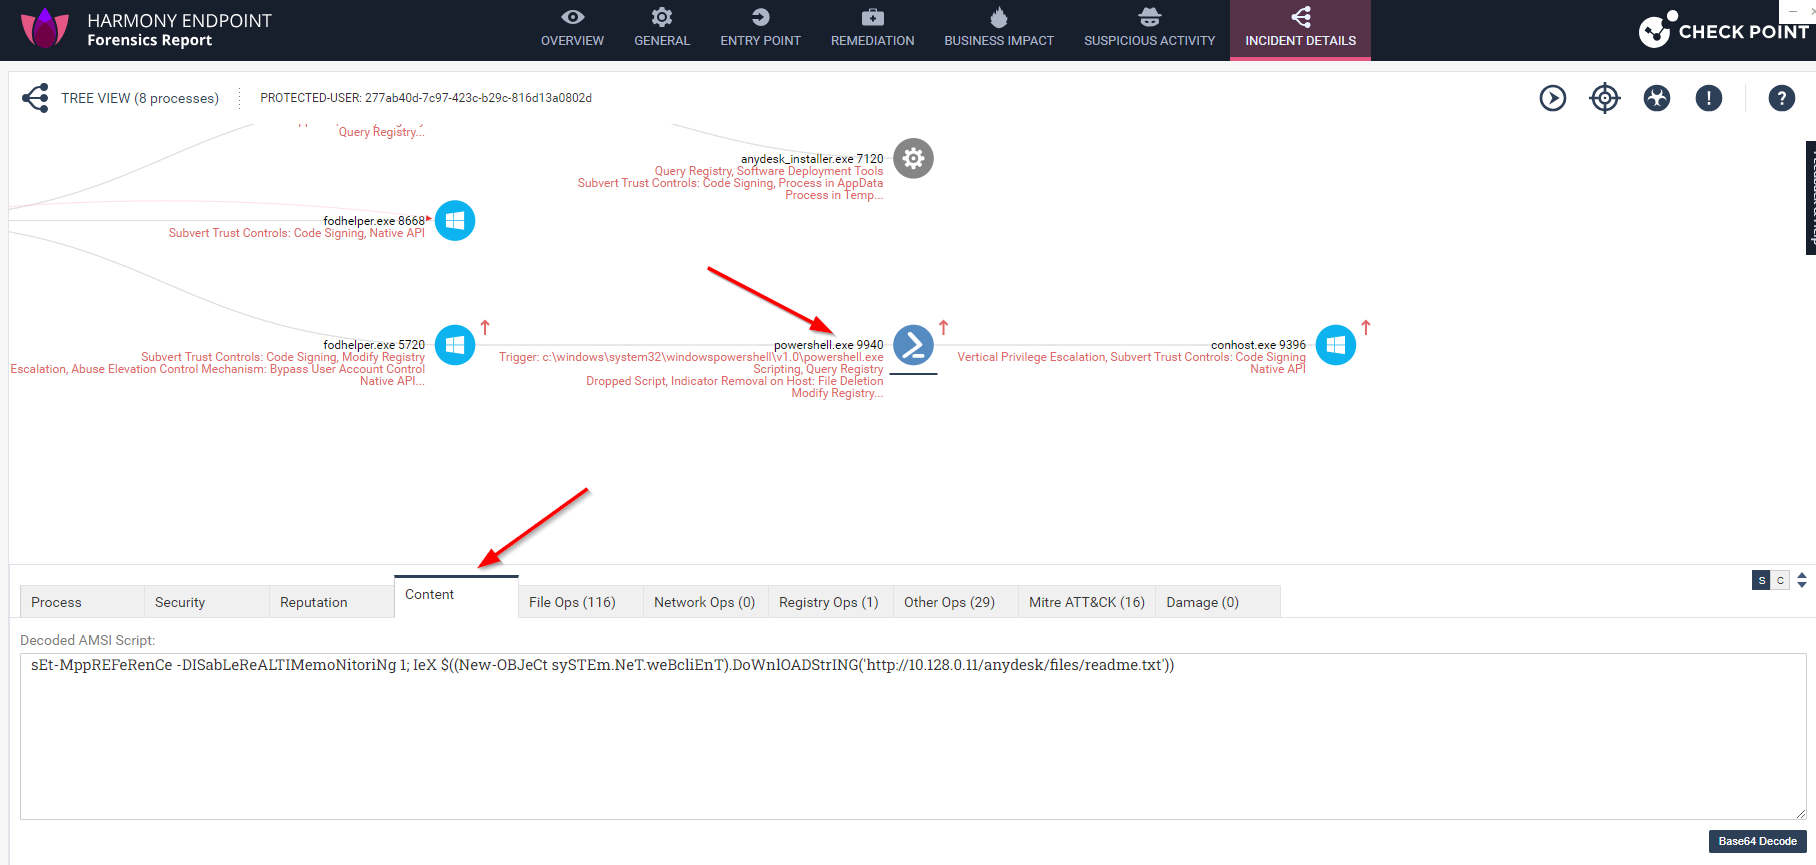Switch to the Suspicious Activity tab
The image size is (1816, 865).
[1149, 29]
